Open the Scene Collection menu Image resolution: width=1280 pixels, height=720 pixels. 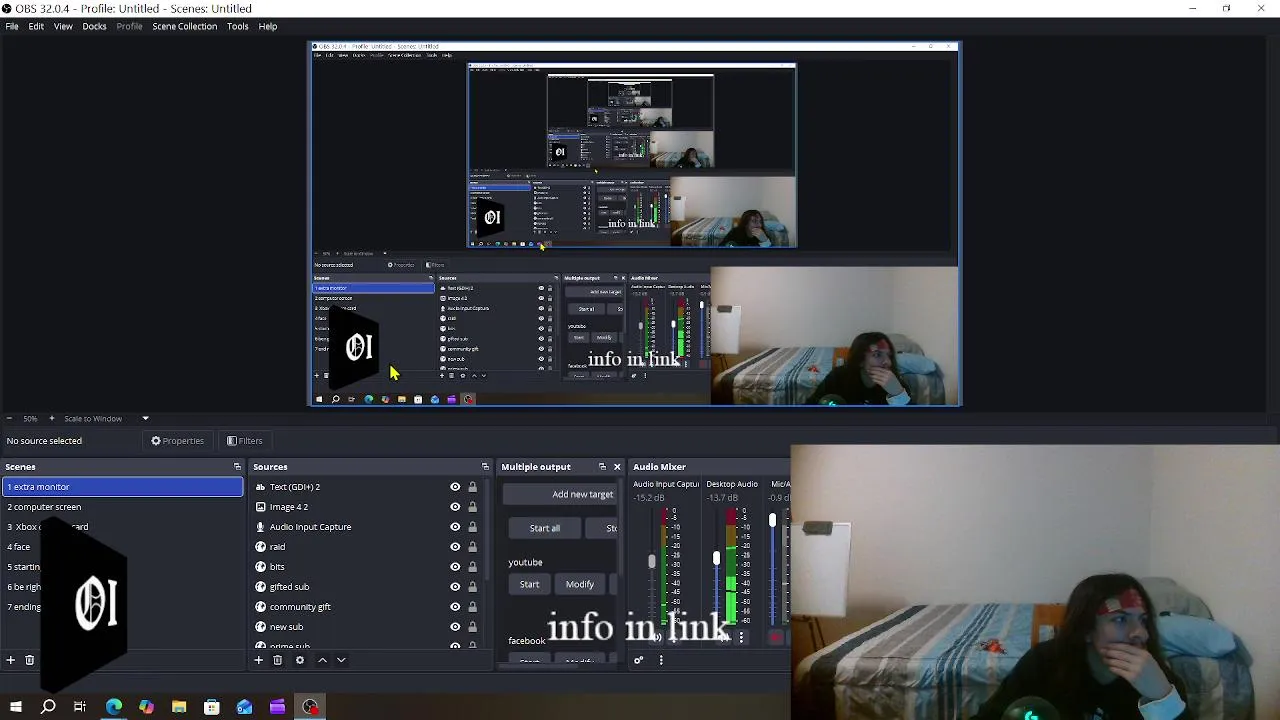pos(185,26)
